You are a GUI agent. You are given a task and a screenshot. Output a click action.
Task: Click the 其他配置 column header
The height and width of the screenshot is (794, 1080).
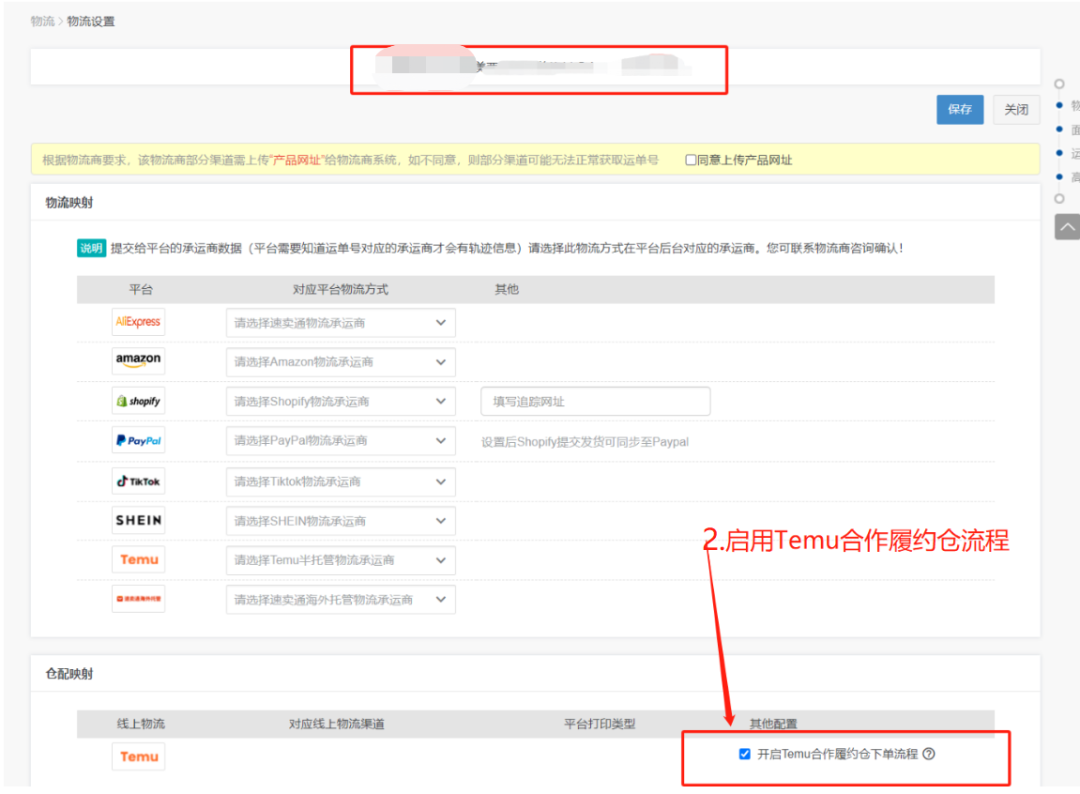[773, 724]
